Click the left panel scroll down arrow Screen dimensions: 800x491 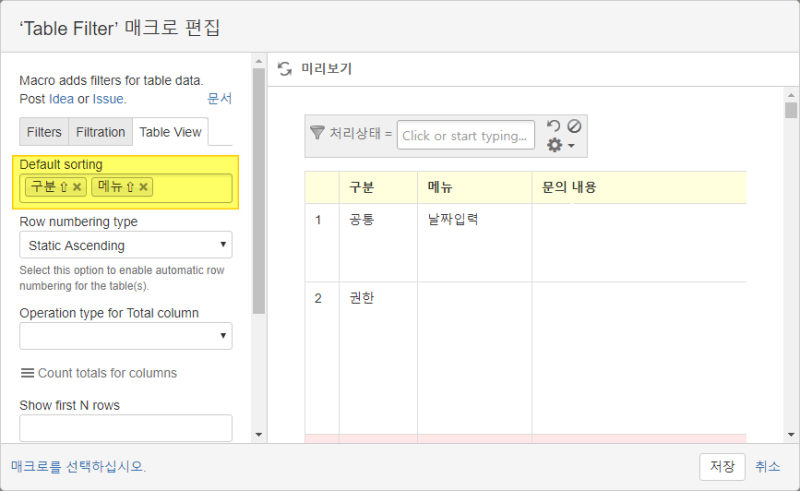(259, 435)
